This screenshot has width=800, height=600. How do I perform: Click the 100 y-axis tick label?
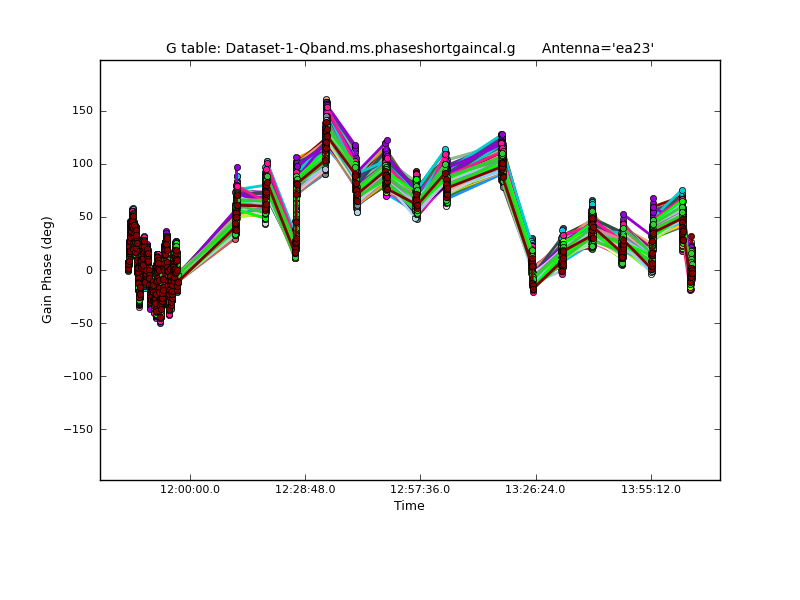click(x=81, y=164)
